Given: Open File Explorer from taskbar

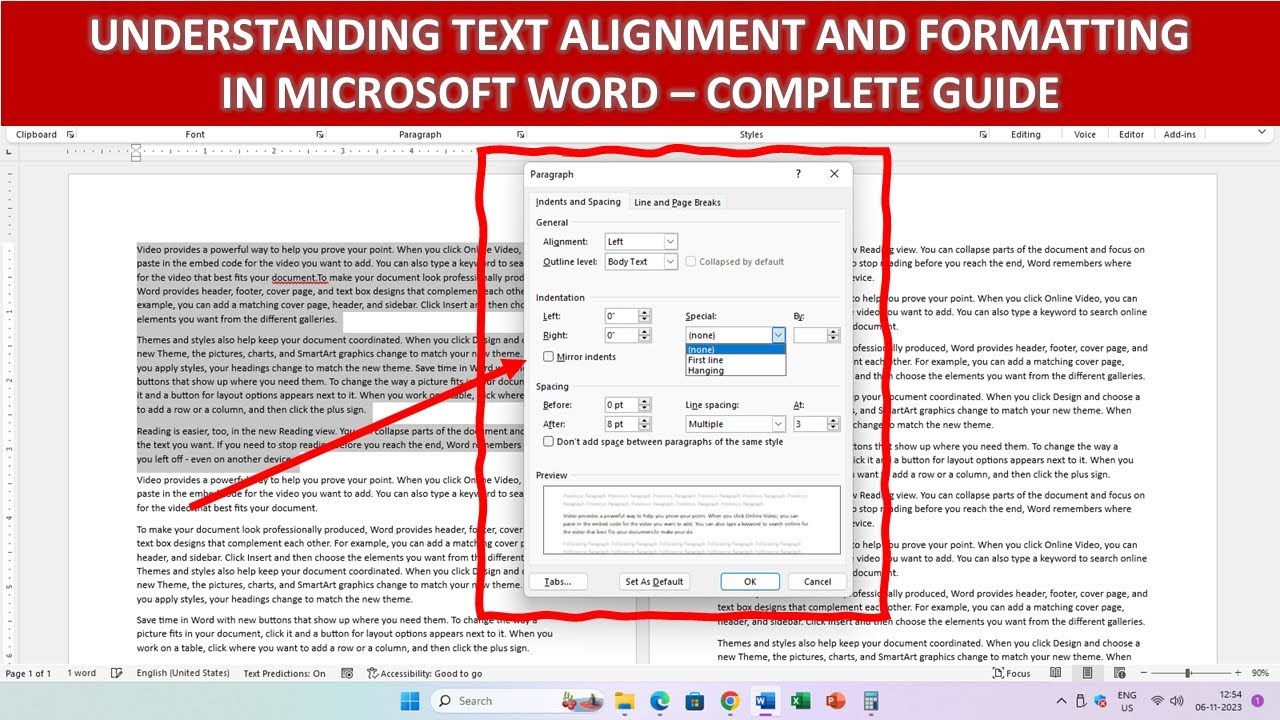Looking at the screenshot, I should click(x=624, y=701).
